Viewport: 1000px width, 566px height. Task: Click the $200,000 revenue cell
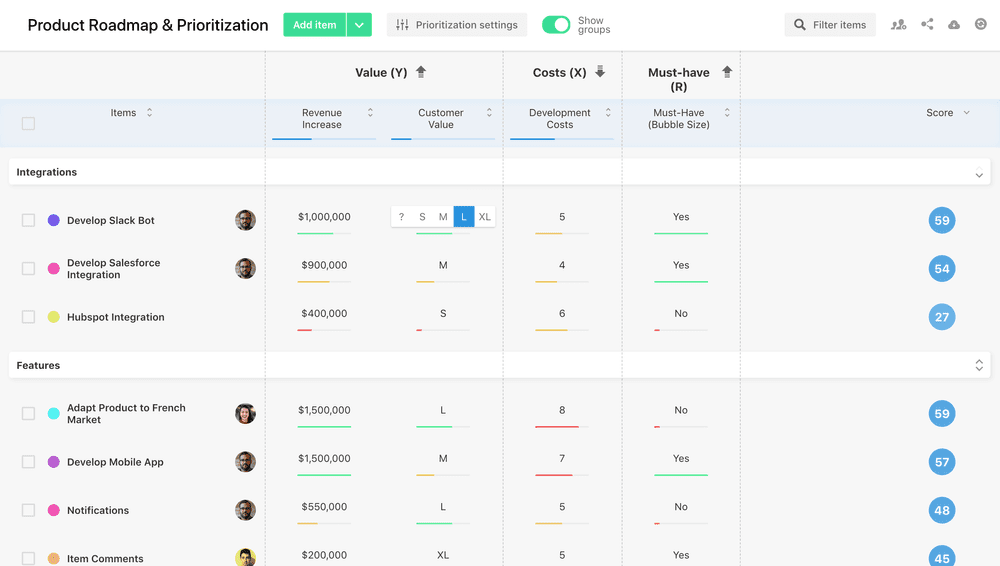point(324,555)
